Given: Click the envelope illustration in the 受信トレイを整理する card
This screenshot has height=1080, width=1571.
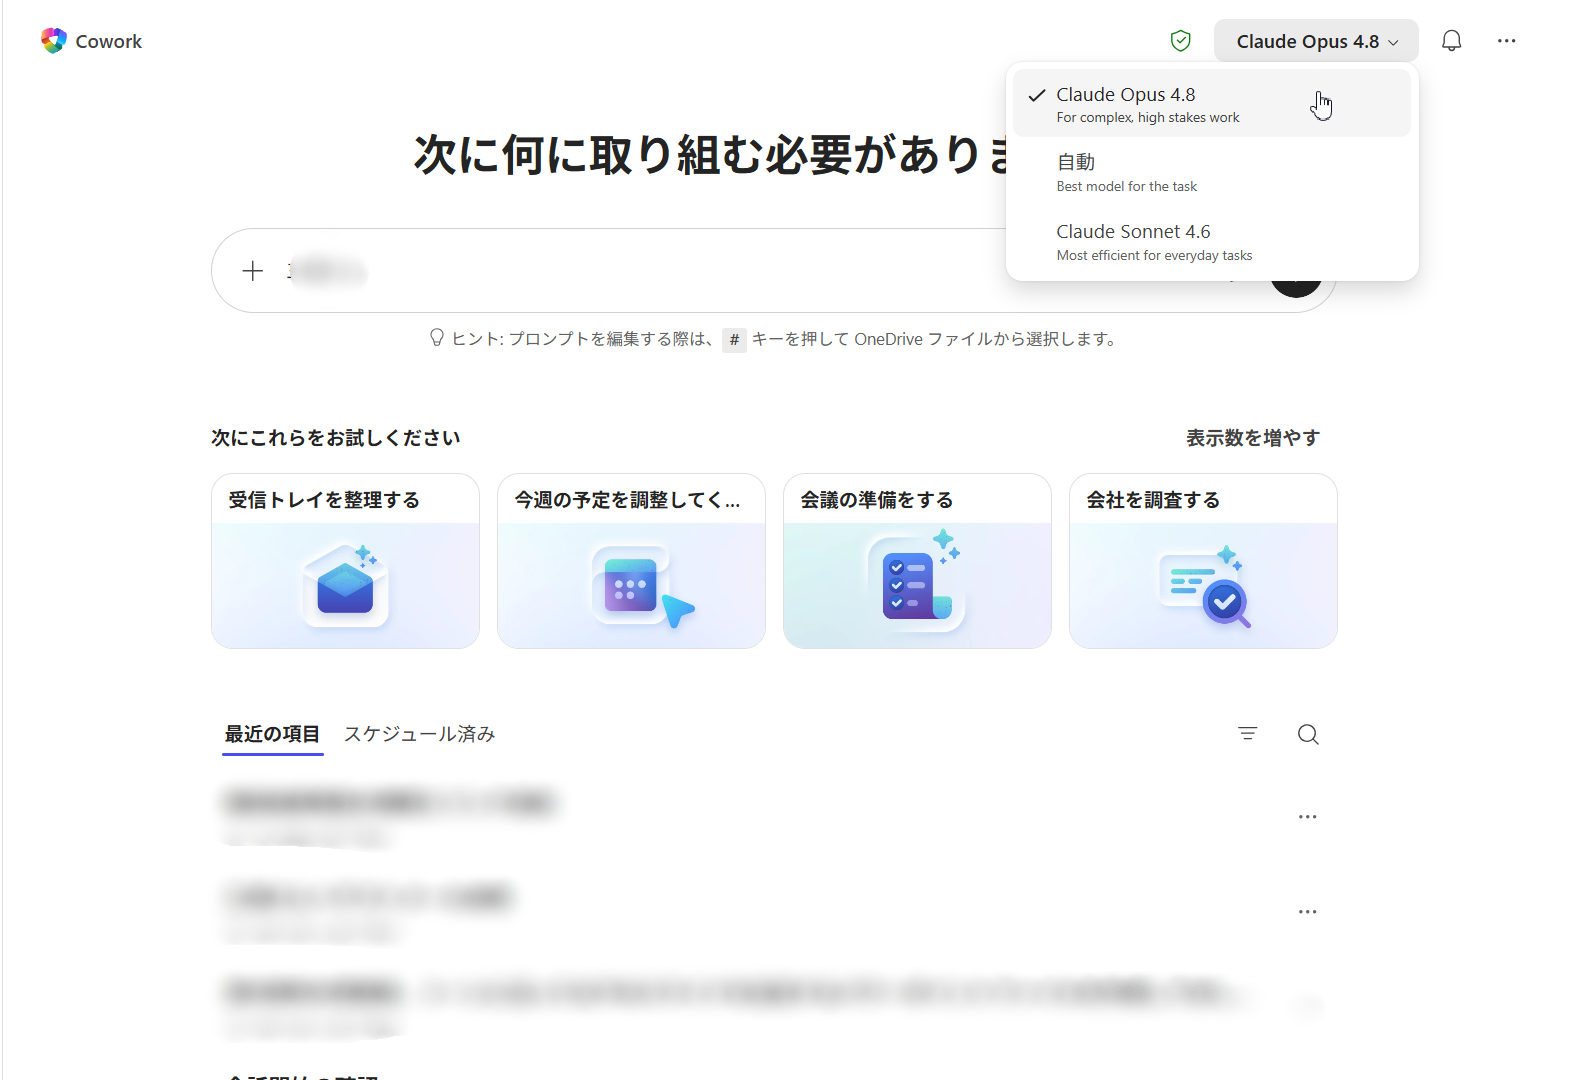Looking at the screenshot, I should 345,586.
